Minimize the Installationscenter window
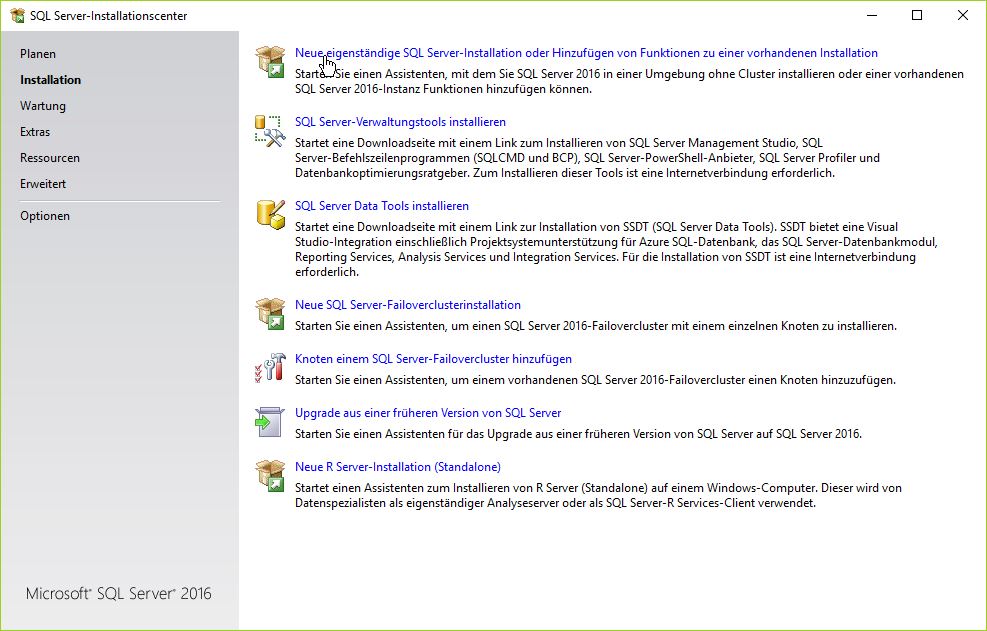Screen dimensions: 987x631 [872, 15]
